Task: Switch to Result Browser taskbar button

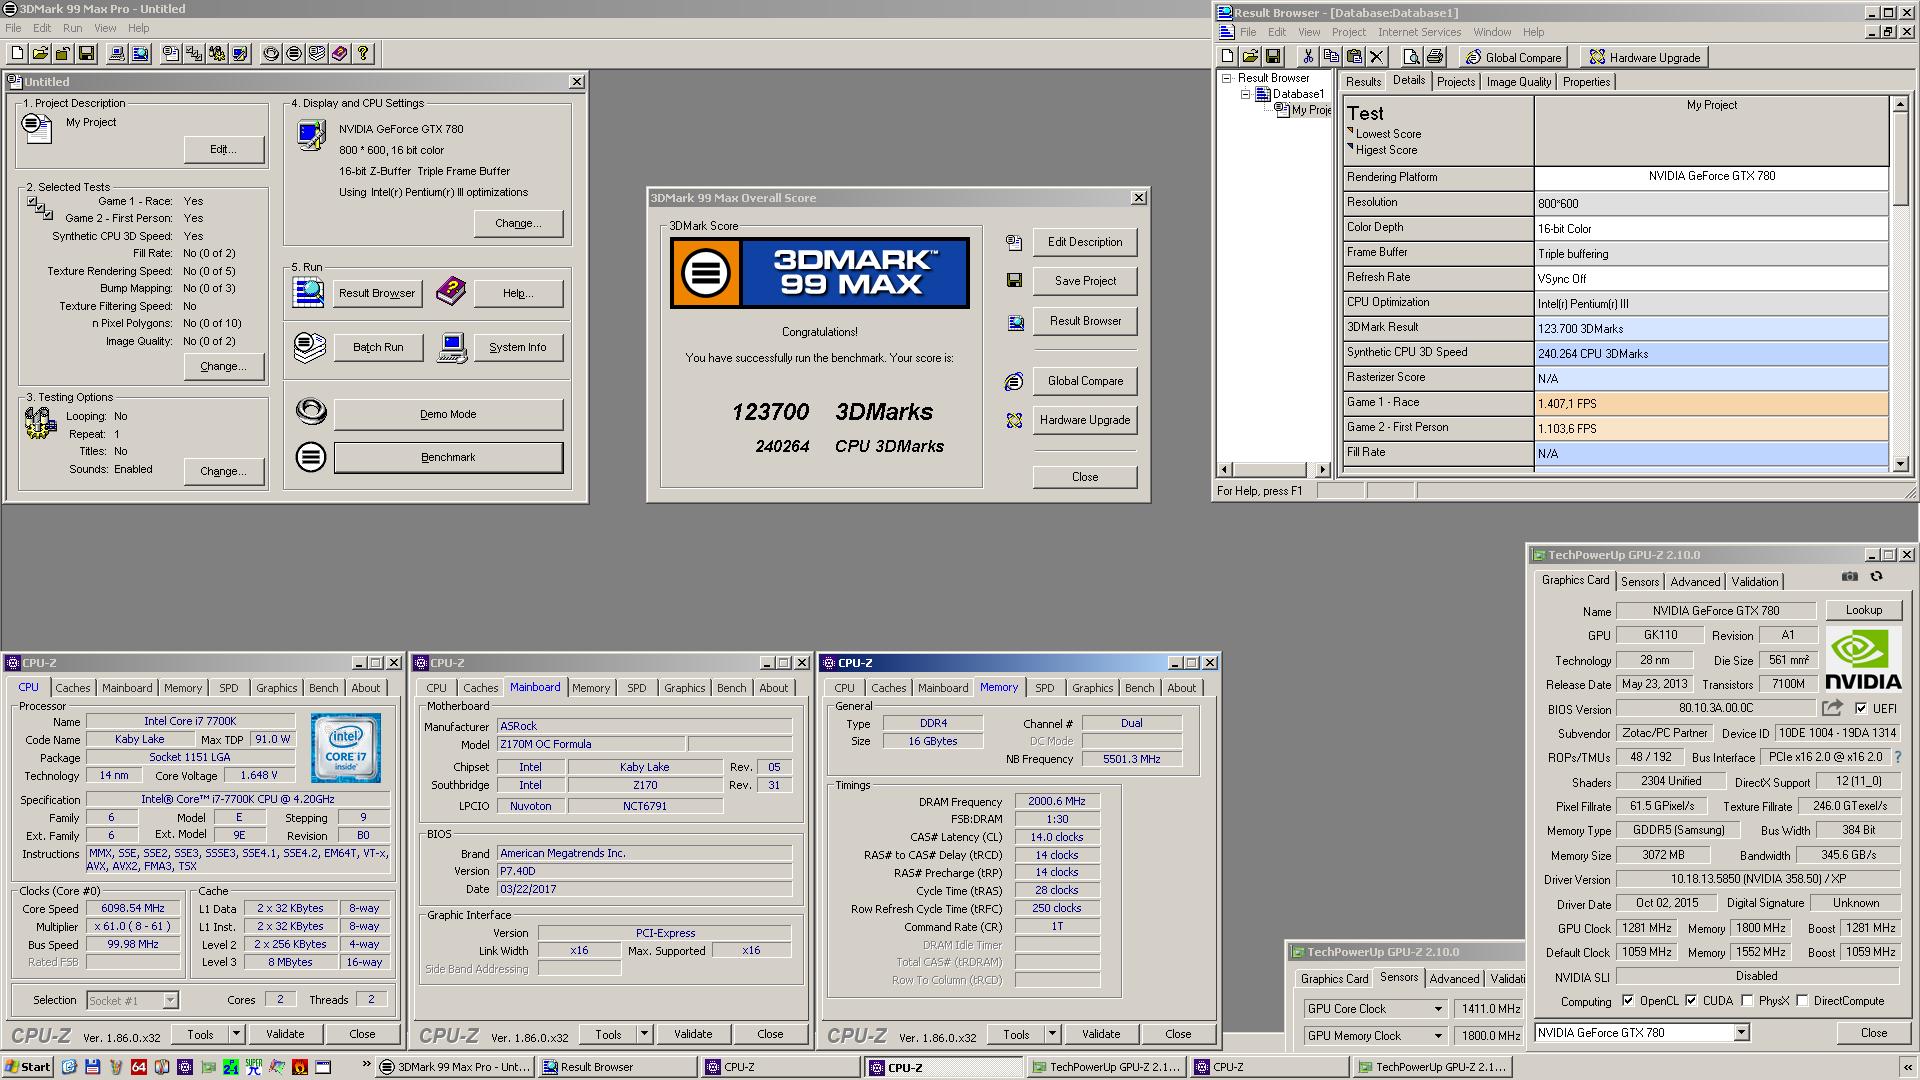Action: tap(618, 1067)
